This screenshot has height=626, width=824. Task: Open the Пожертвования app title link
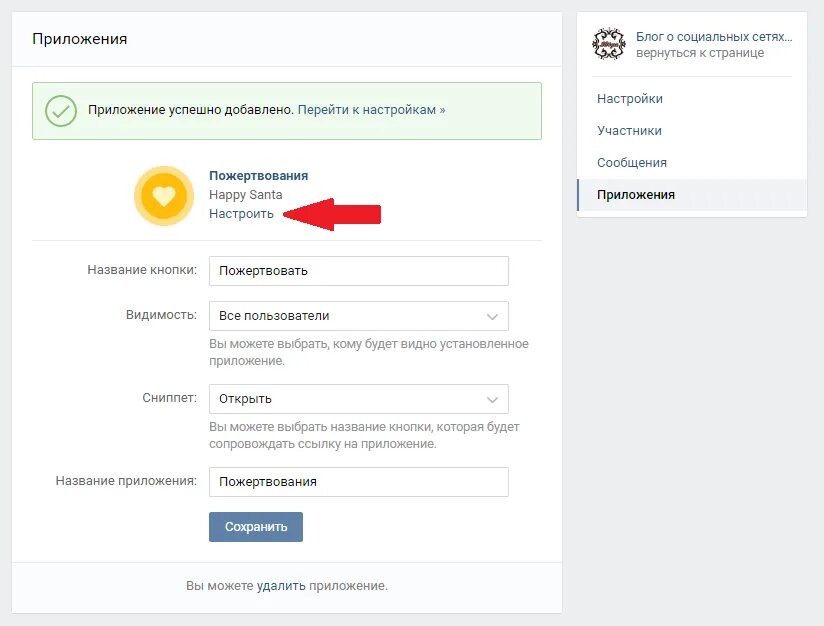(x=258, y=176)
